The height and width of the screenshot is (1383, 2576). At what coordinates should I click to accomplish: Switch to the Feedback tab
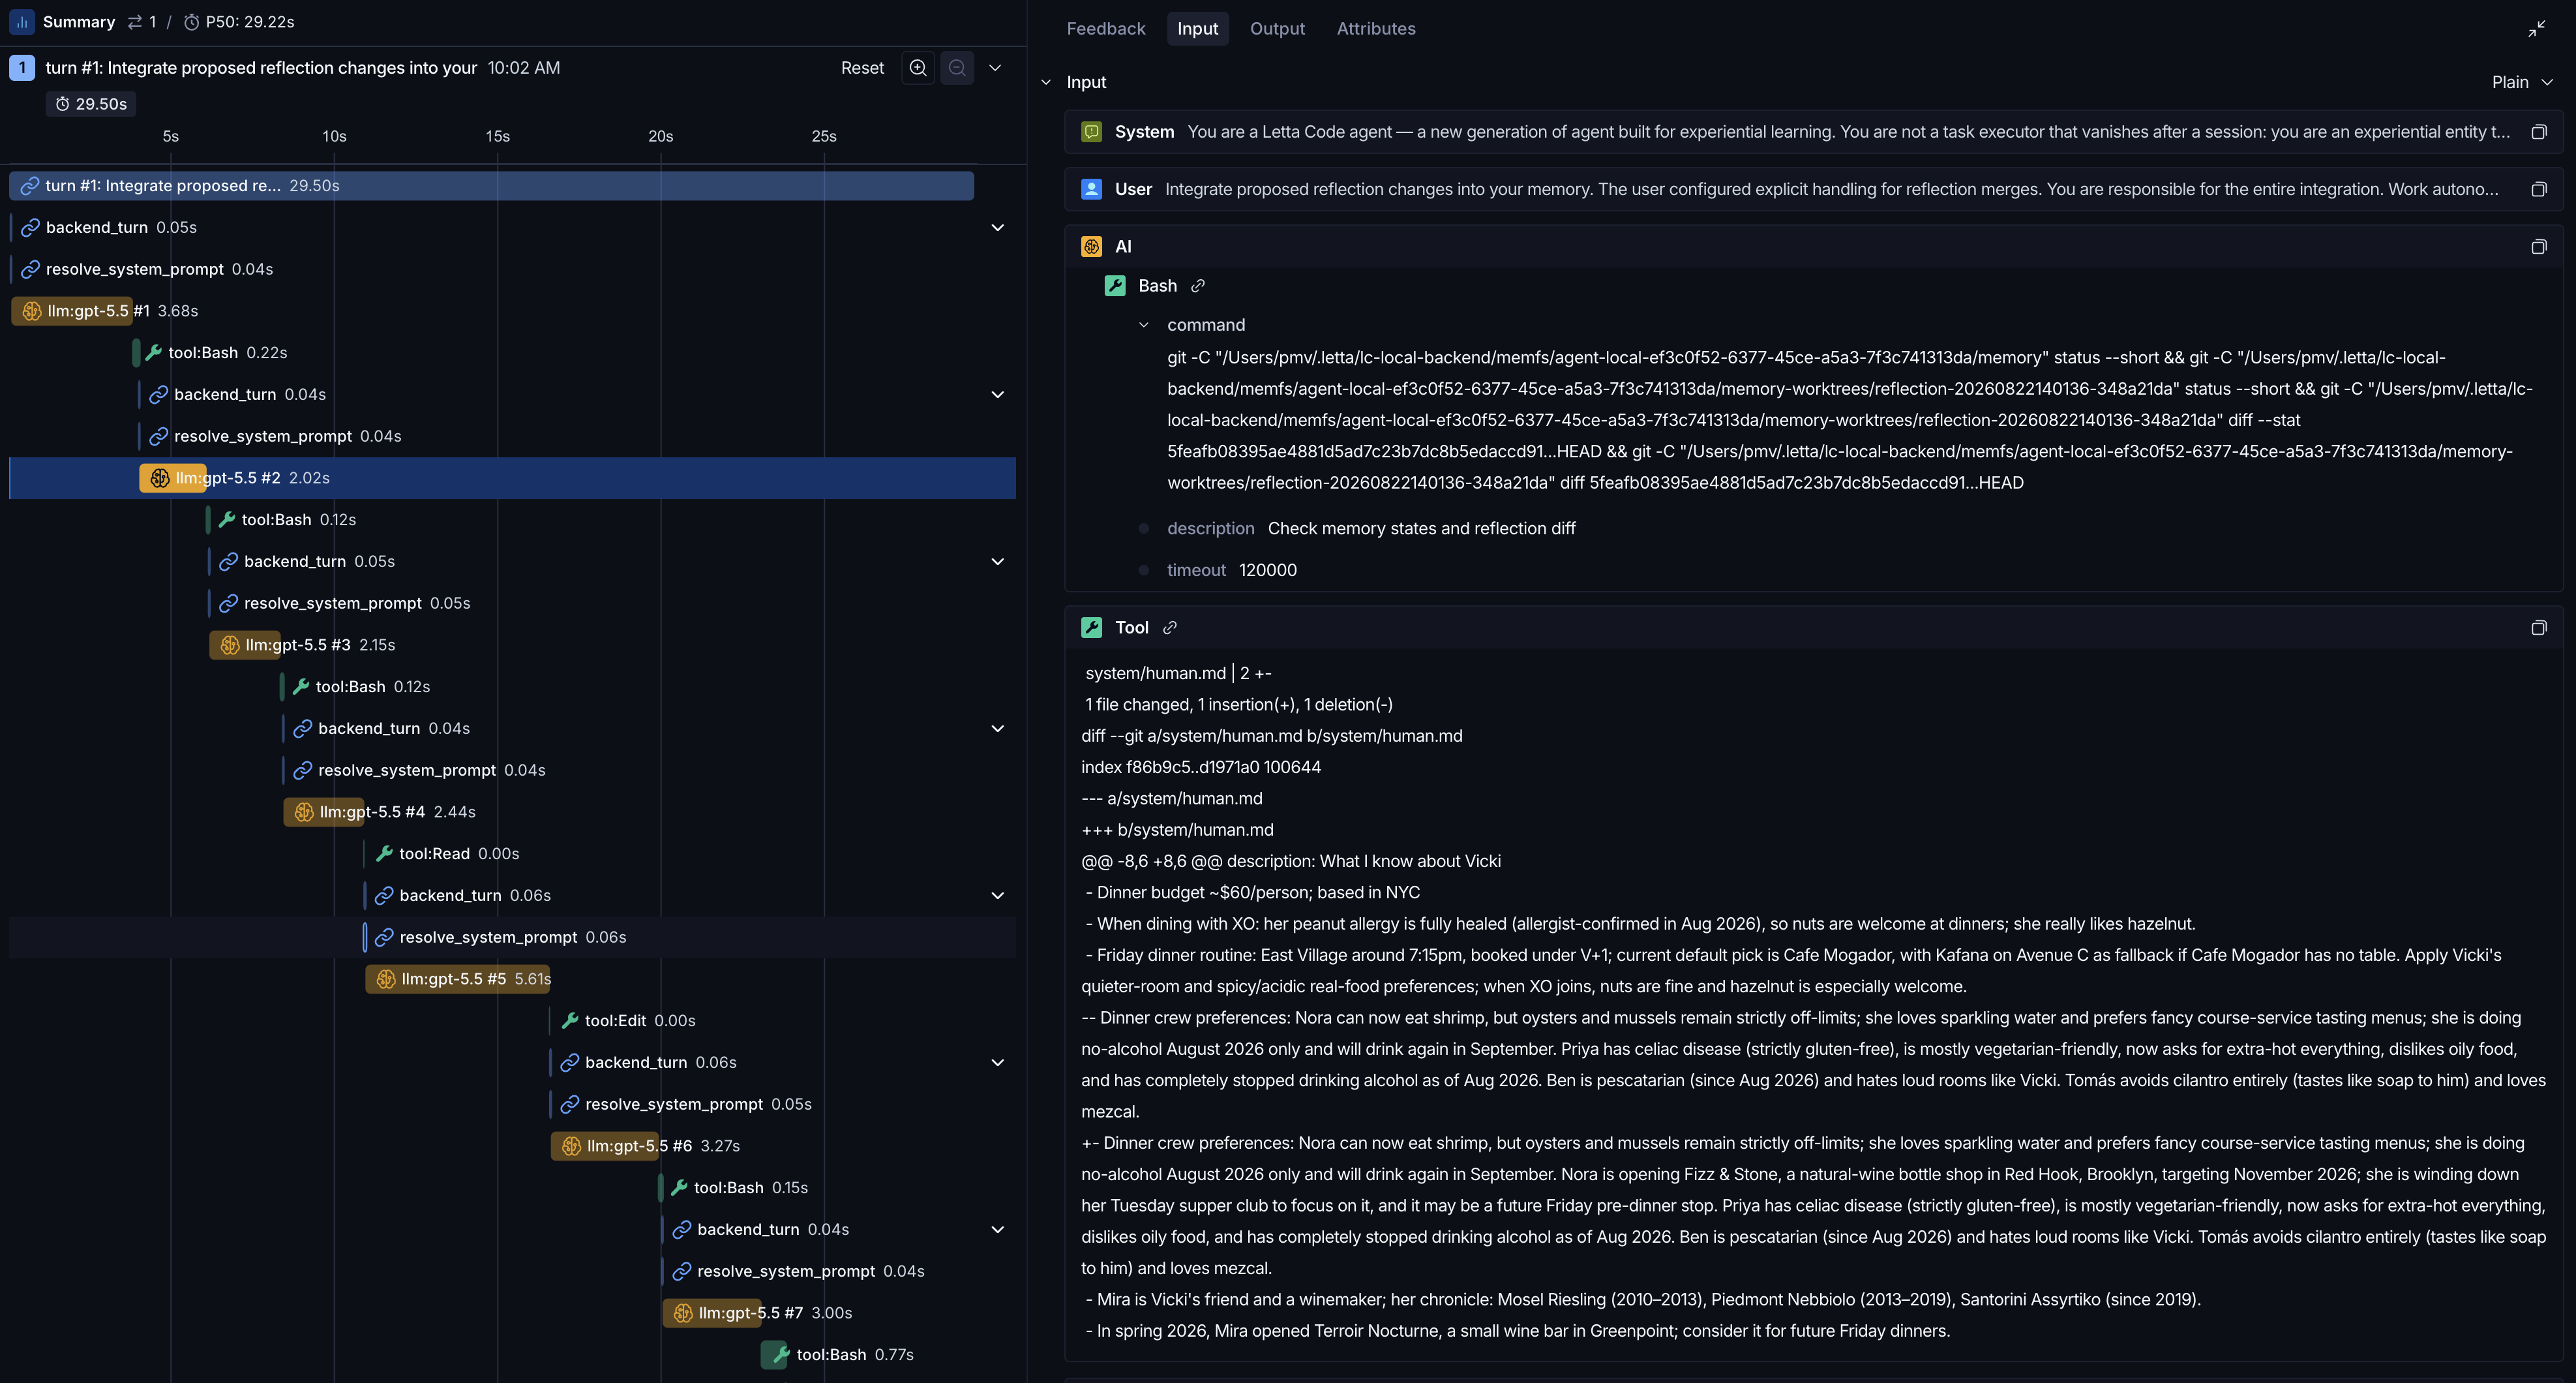point(1106,29)
